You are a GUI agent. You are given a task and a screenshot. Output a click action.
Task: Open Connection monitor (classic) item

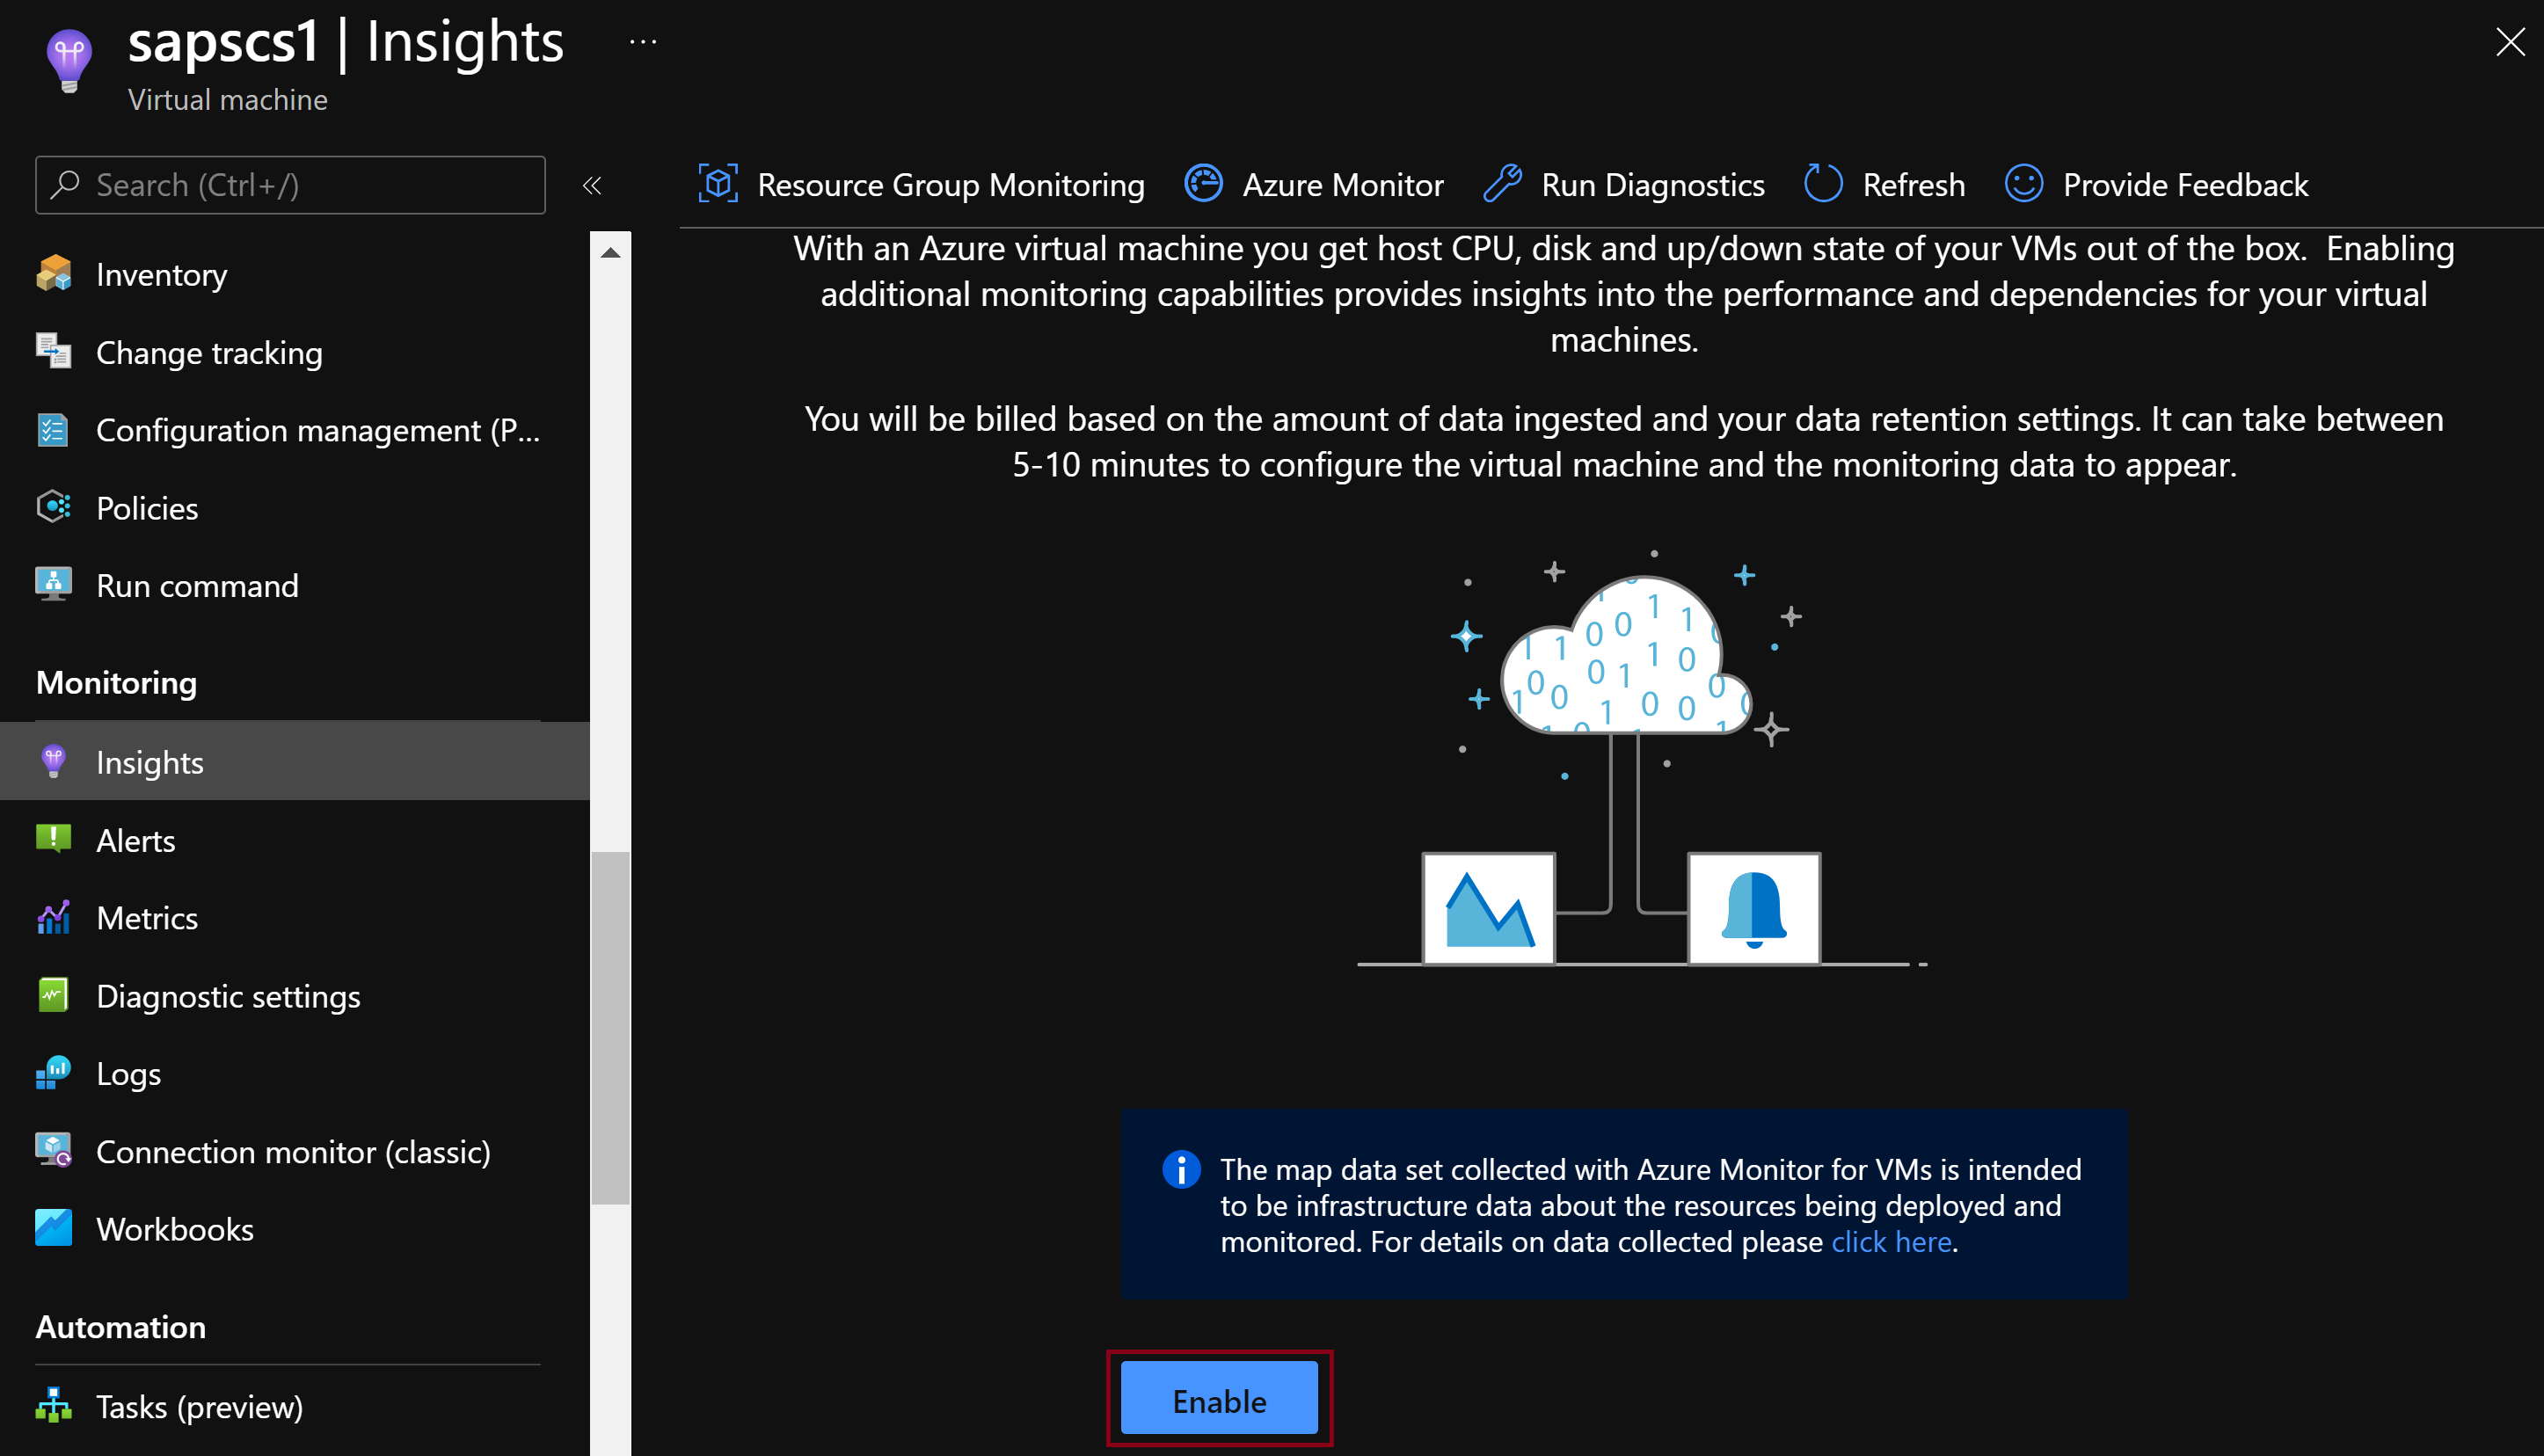[295, 1151]
